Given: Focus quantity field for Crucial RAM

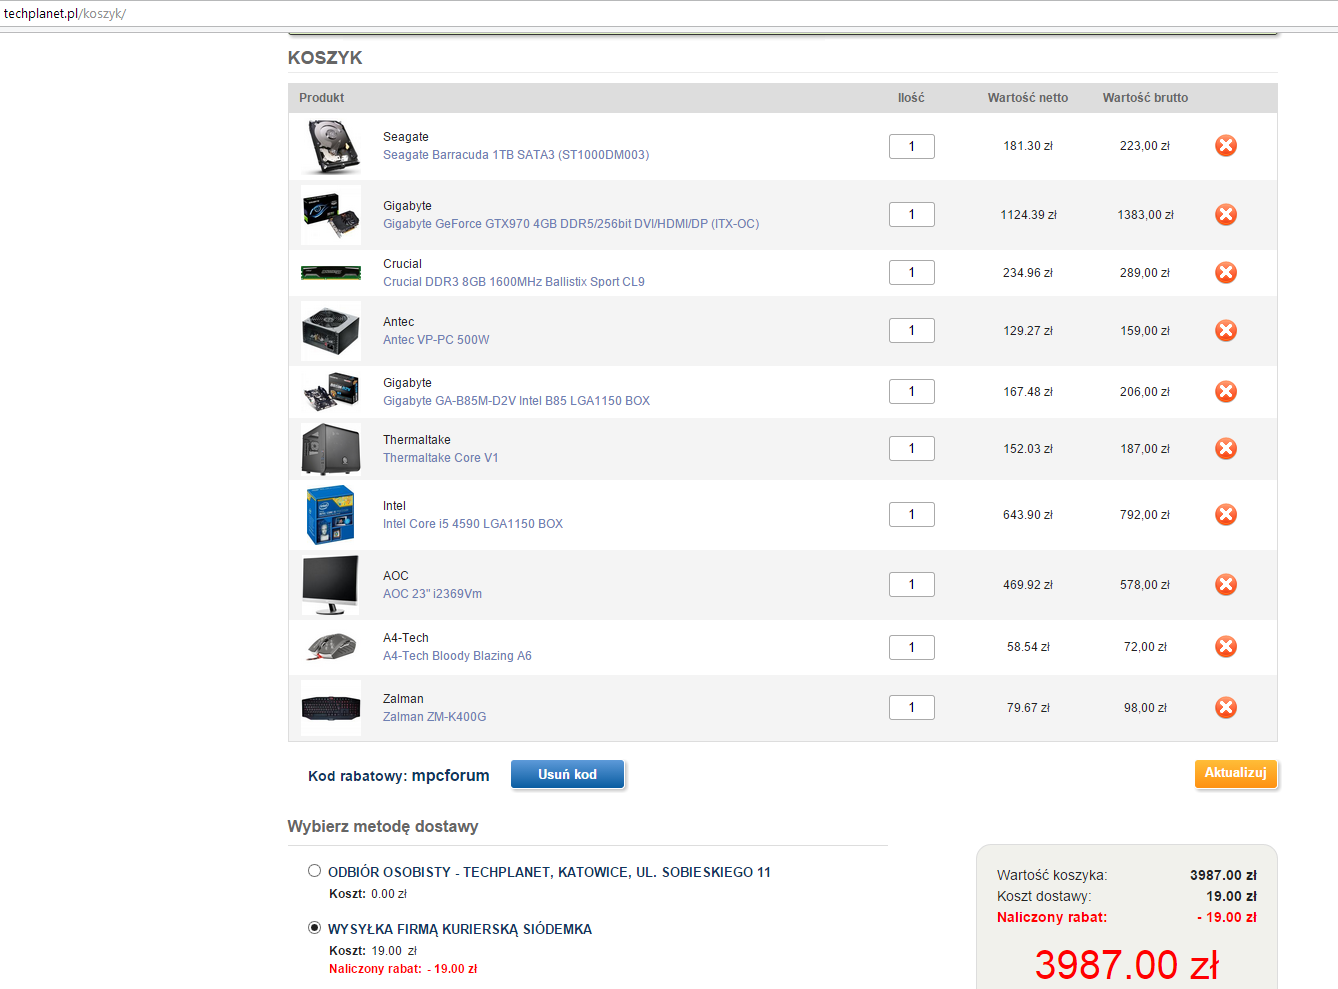Looking at the screenshot, I should [x=912, y=273].
